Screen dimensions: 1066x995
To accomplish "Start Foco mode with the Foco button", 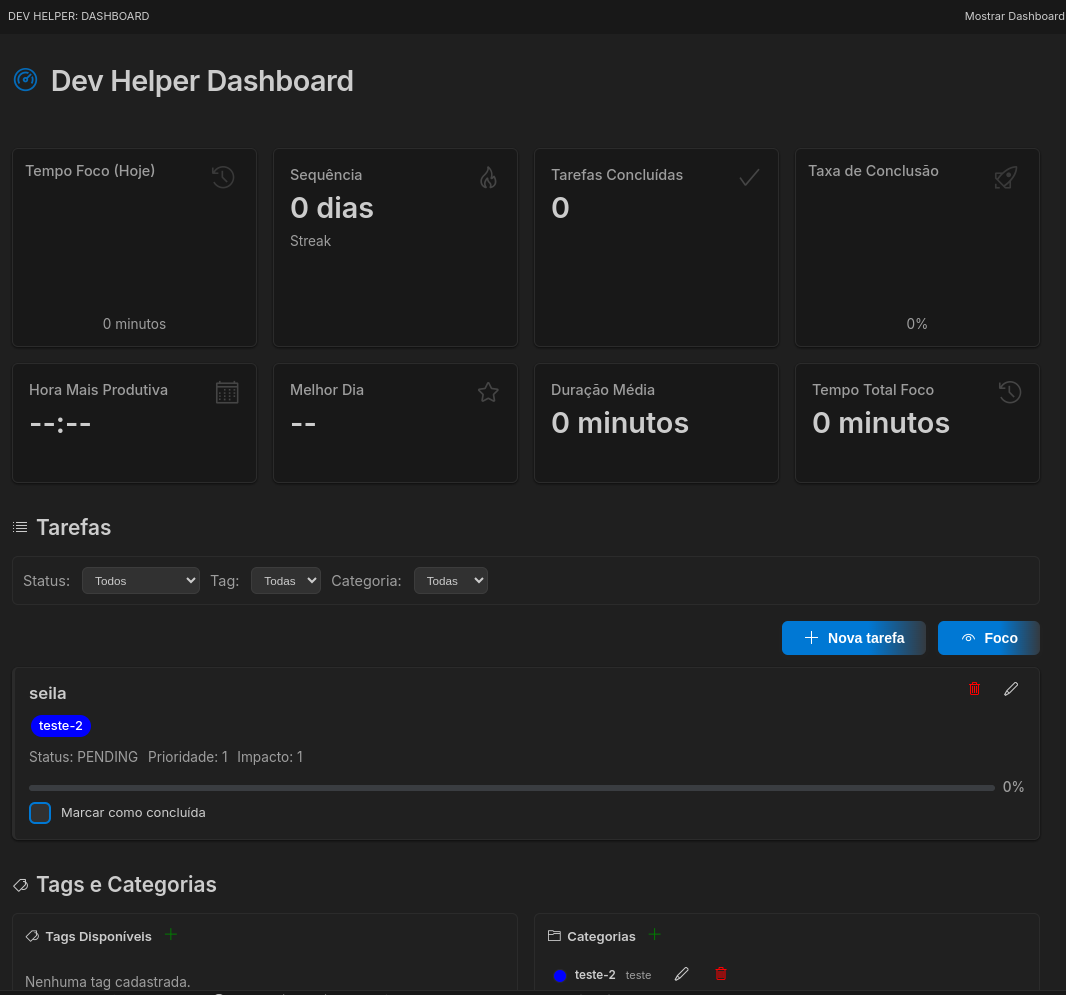I will pyautogui.click(x=988, y=638).
